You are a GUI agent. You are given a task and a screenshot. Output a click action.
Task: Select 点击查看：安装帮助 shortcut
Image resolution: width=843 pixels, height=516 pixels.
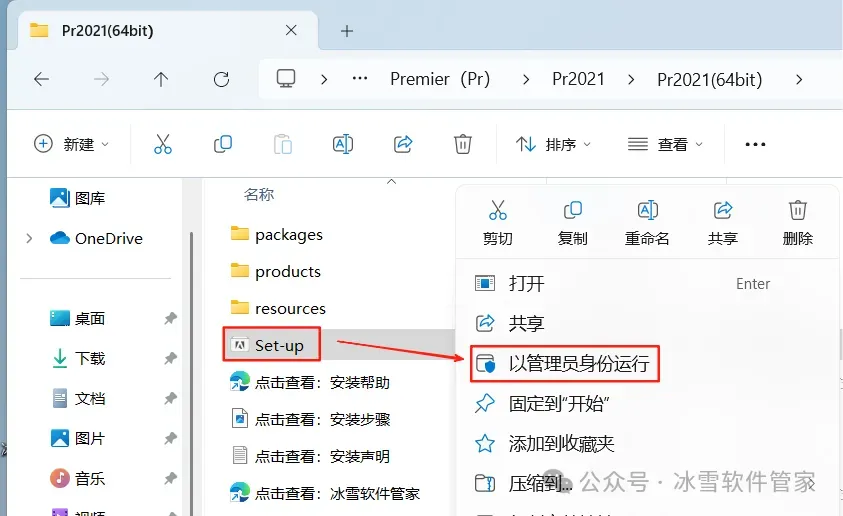pyautogui.click(x=310, y=382)
